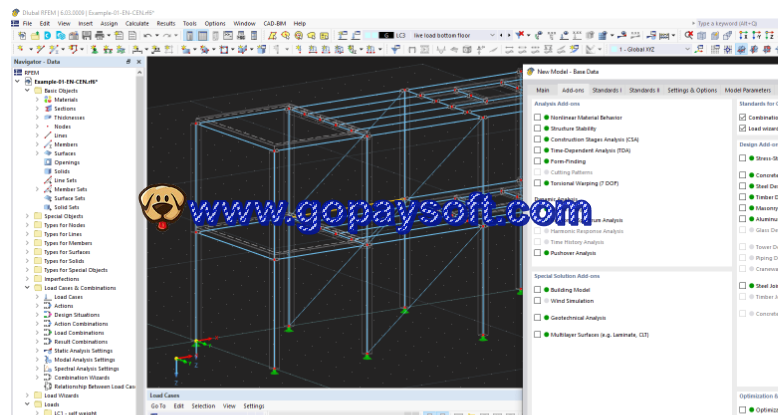Click the Open file folder icon
The width and height of the screenshot is (778, 415).
(35, 36)
